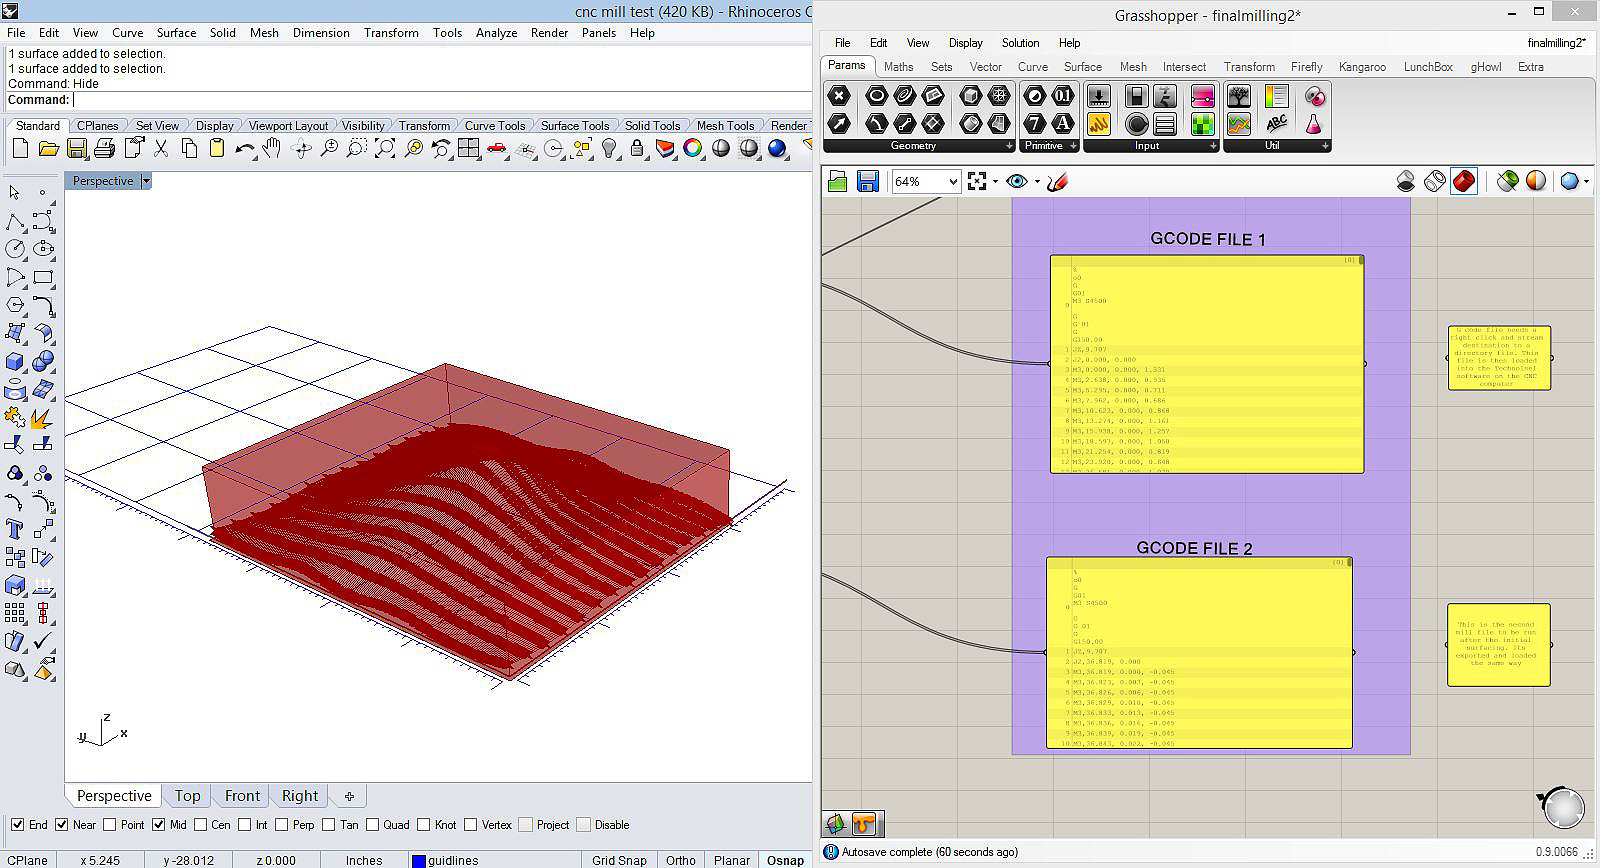
Task: Open the Surface menu in Rhino
Action: pyautogui.click(x=176, y=33)
